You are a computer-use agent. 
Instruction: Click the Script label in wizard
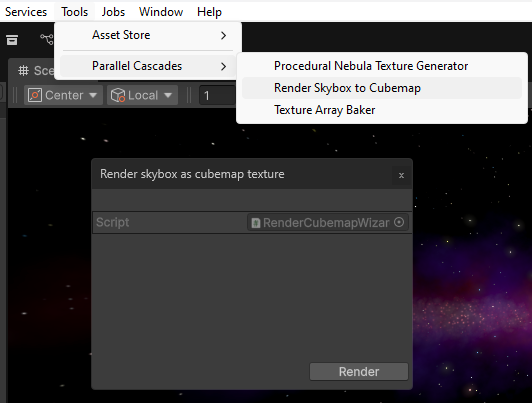[112, 223]
